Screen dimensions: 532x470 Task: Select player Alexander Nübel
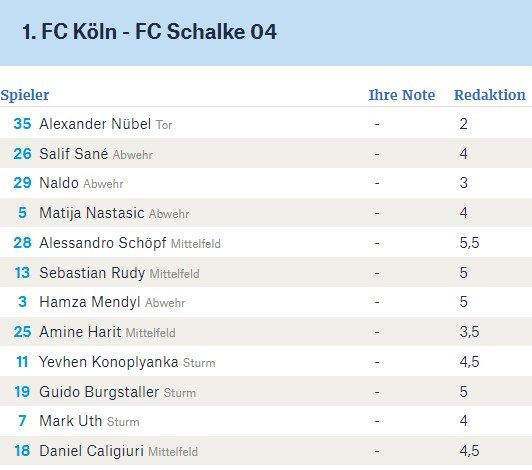[x=95, y=124]
